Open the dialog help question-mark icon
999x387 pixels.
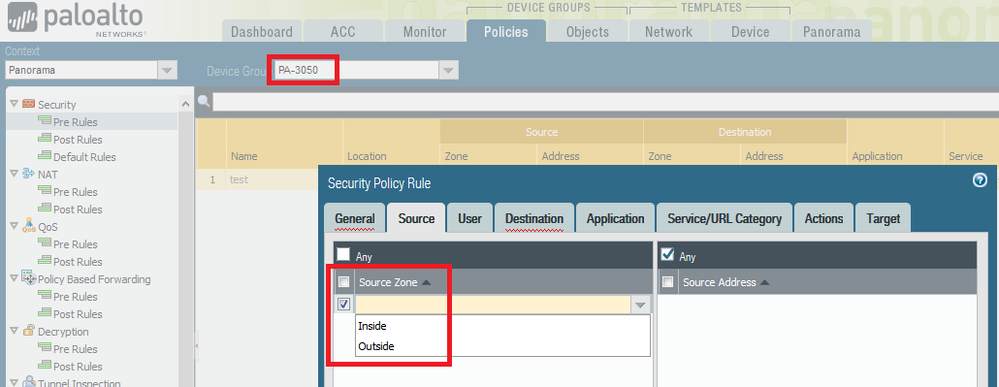(x=979, y=180)
